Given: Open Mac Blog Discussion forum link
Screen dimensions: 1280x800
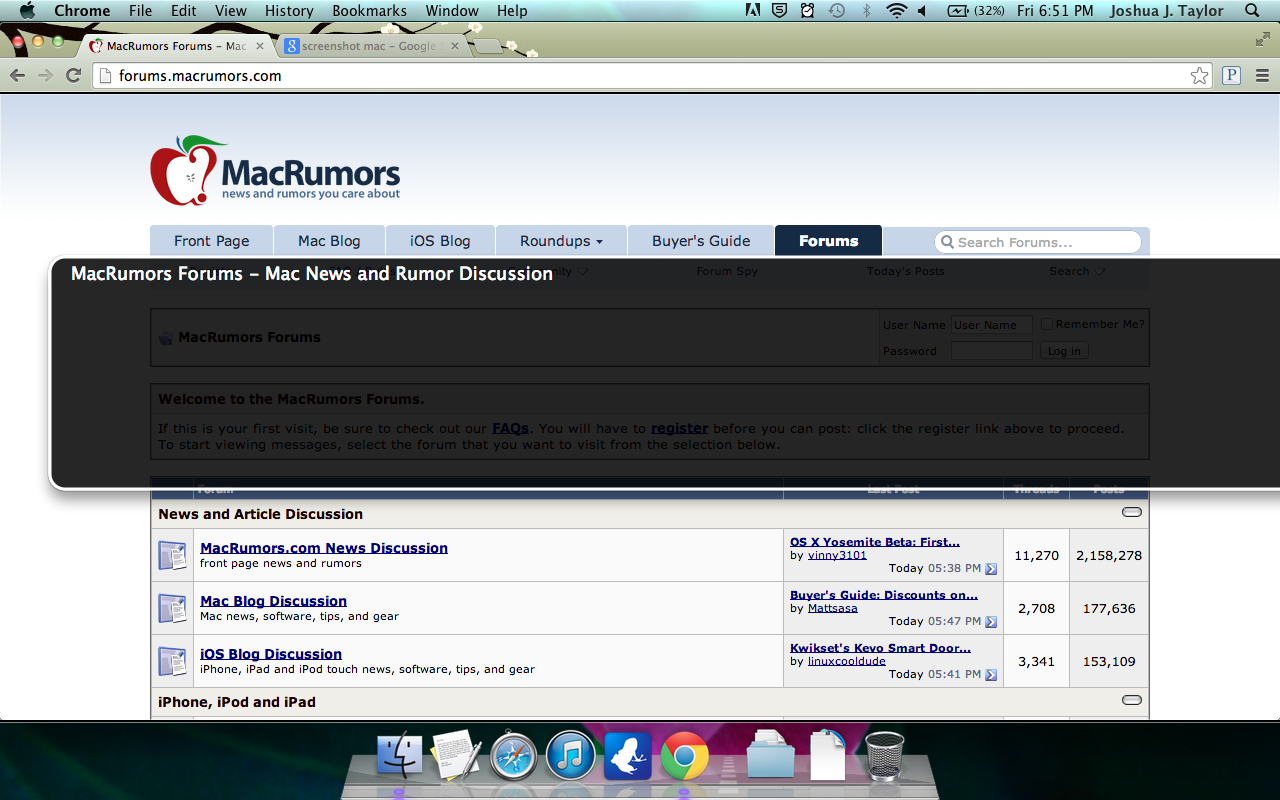Looking at the screenshot, I should point(273,601).
